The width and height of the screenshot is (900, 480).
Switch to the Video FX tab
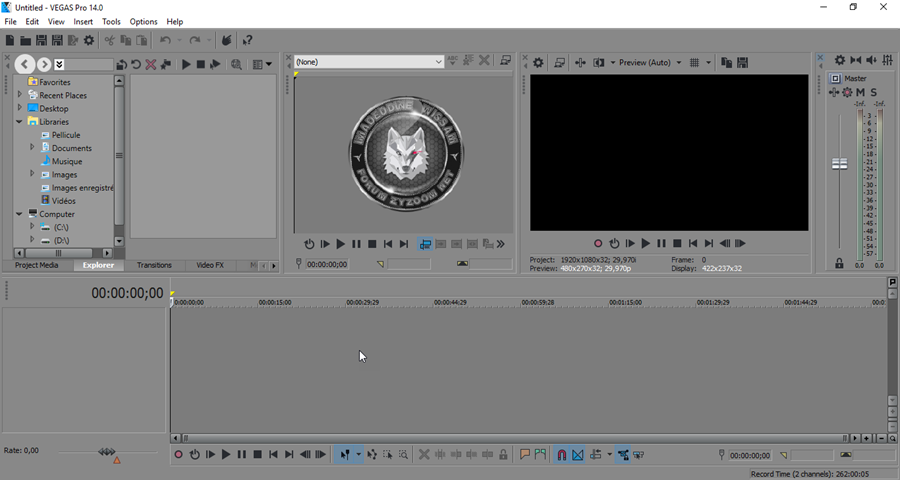click(x=210, y=265)
